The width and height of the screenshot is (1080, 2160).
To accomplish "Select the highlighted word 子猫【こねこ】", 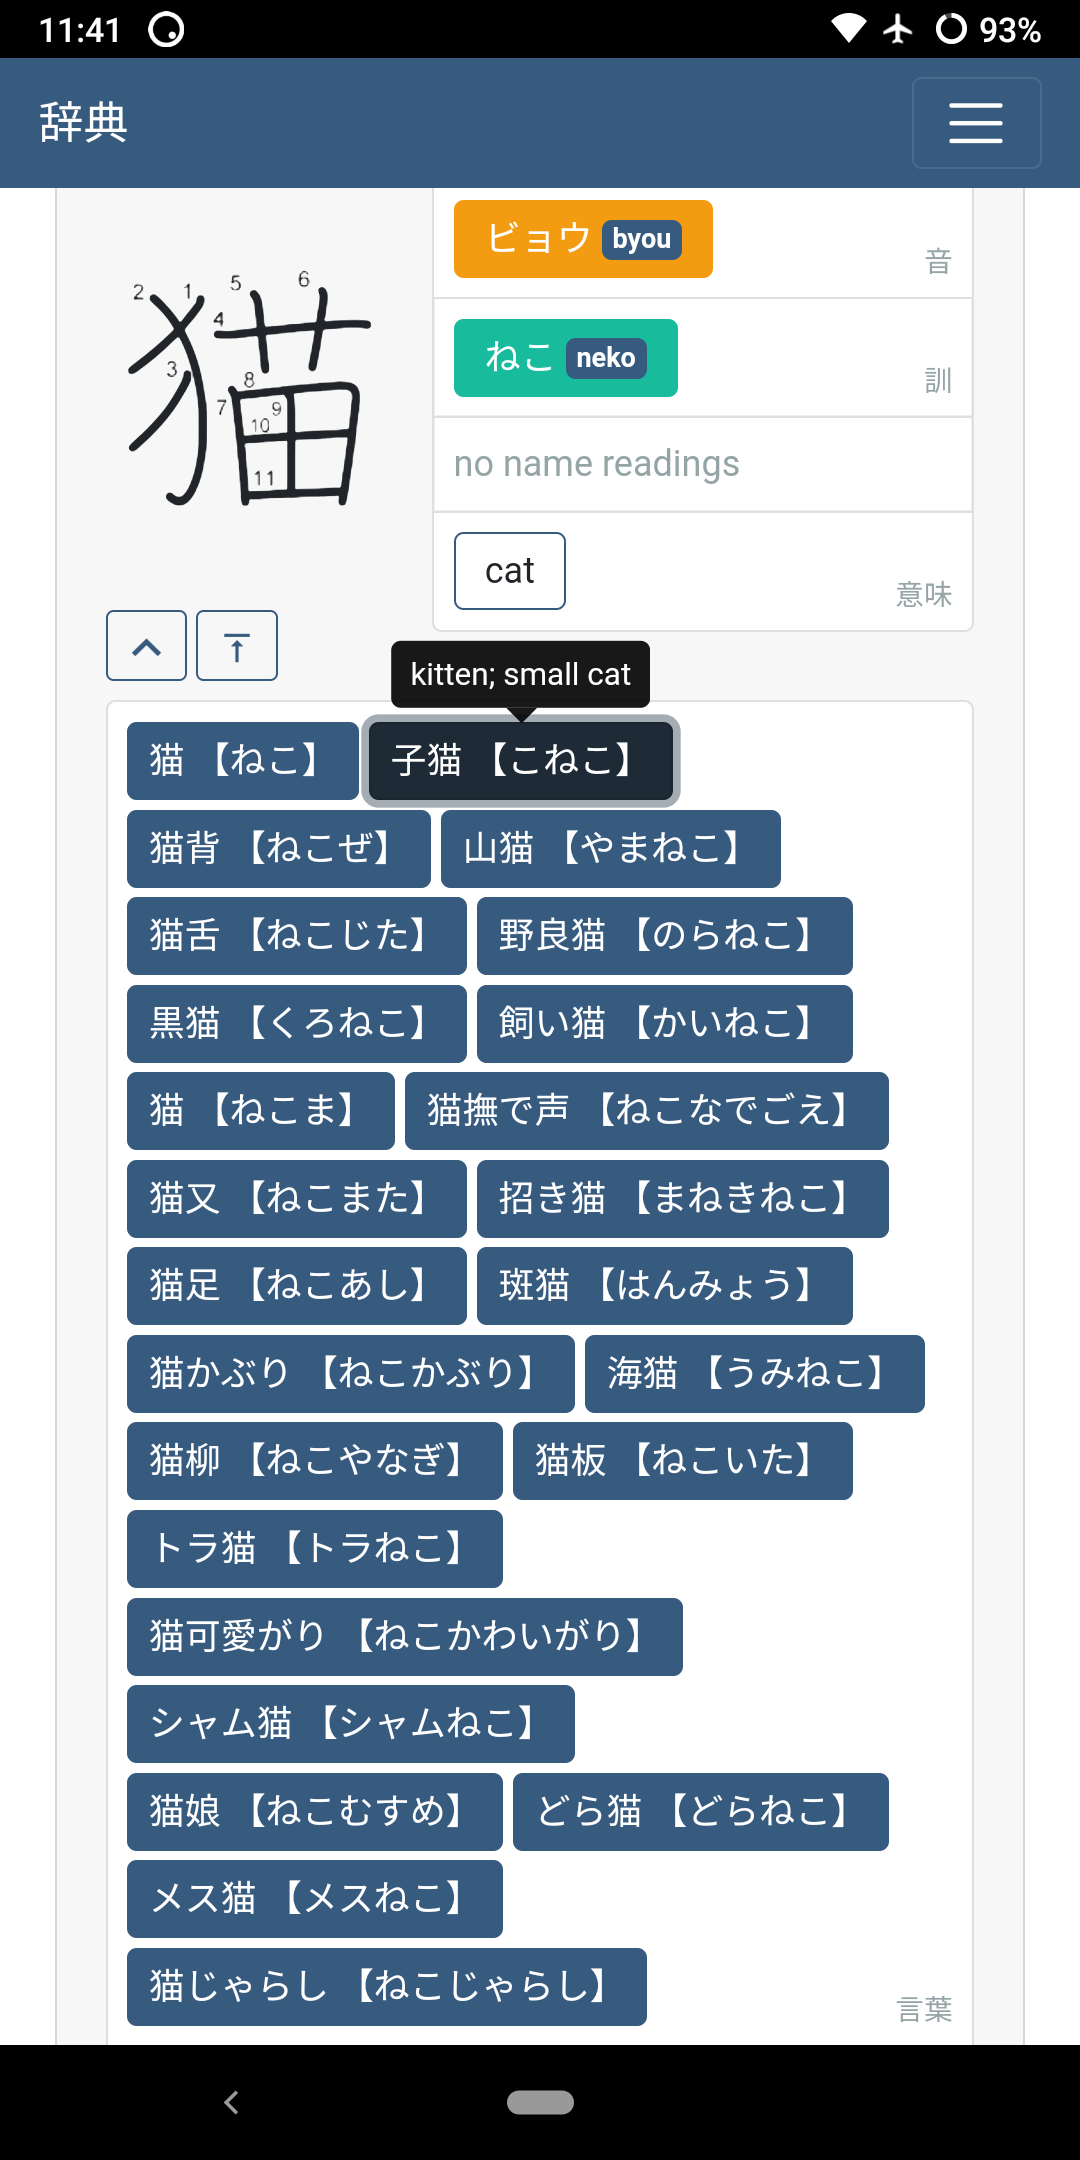I will click(x=520, y=761).
